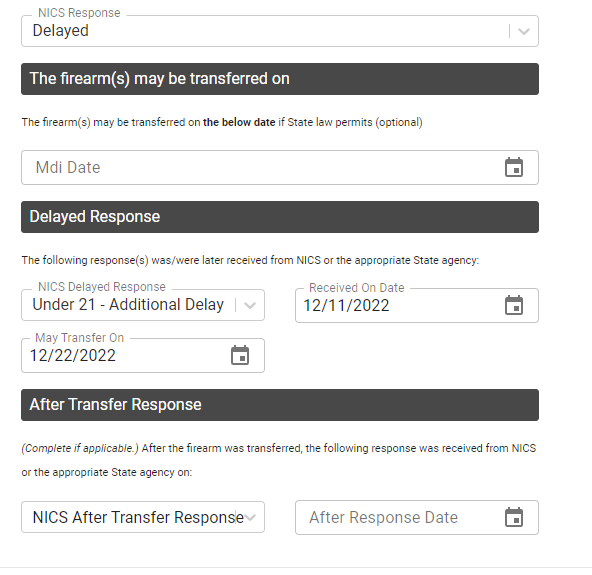Select the 'Delayed' value in NICS Response
Viewport: 592px width, 575px height.
pyautogui.click(x=61, y=31)
